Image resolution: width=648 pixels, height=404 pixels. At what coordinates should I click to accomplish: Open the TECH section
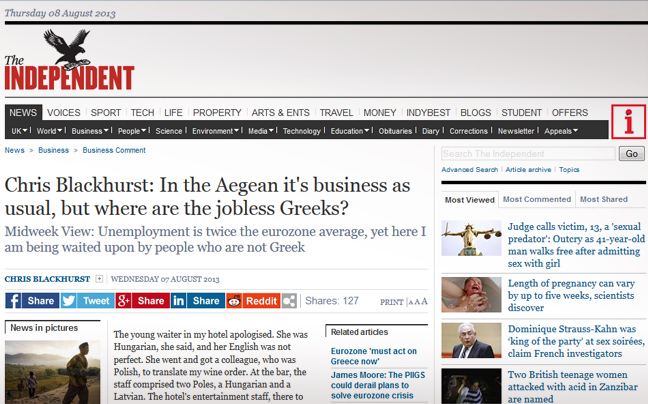(143, 113)
